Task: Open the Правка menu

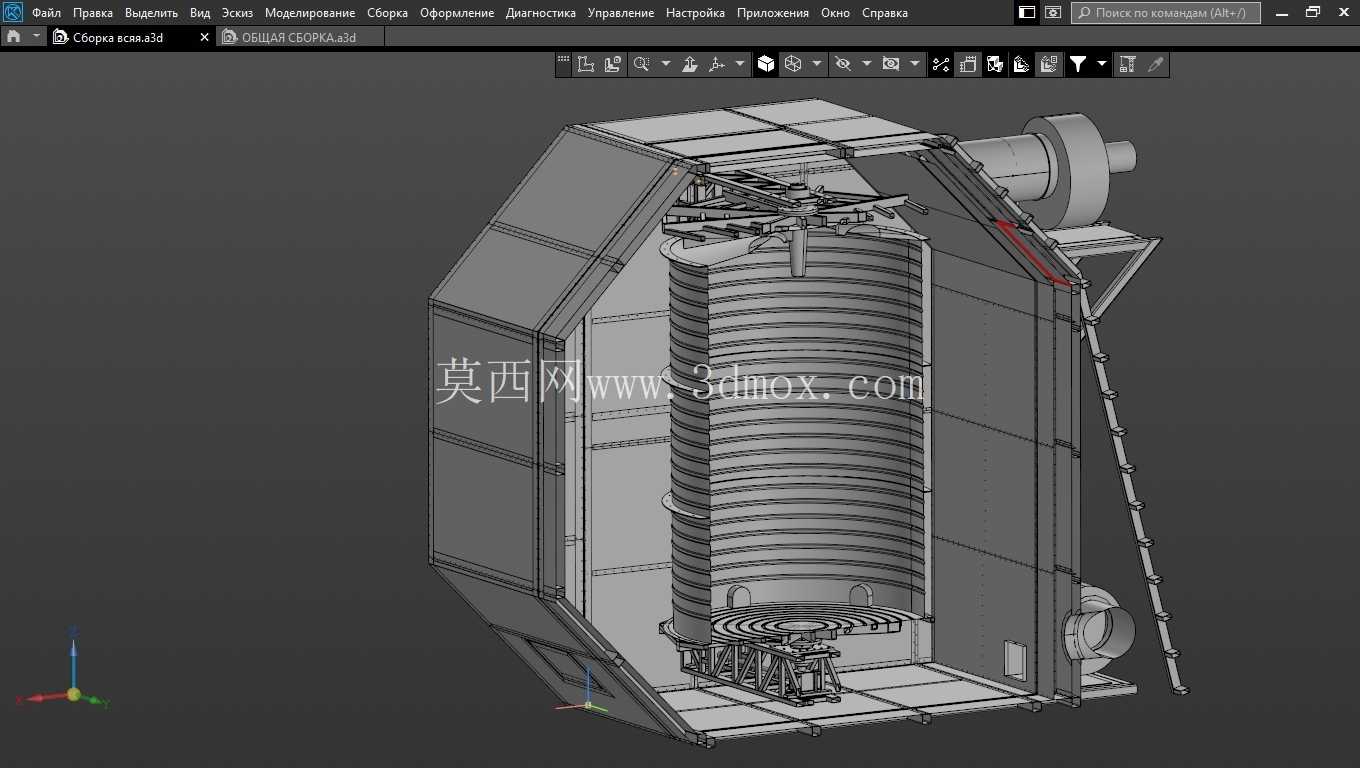Action: point(93,13)
